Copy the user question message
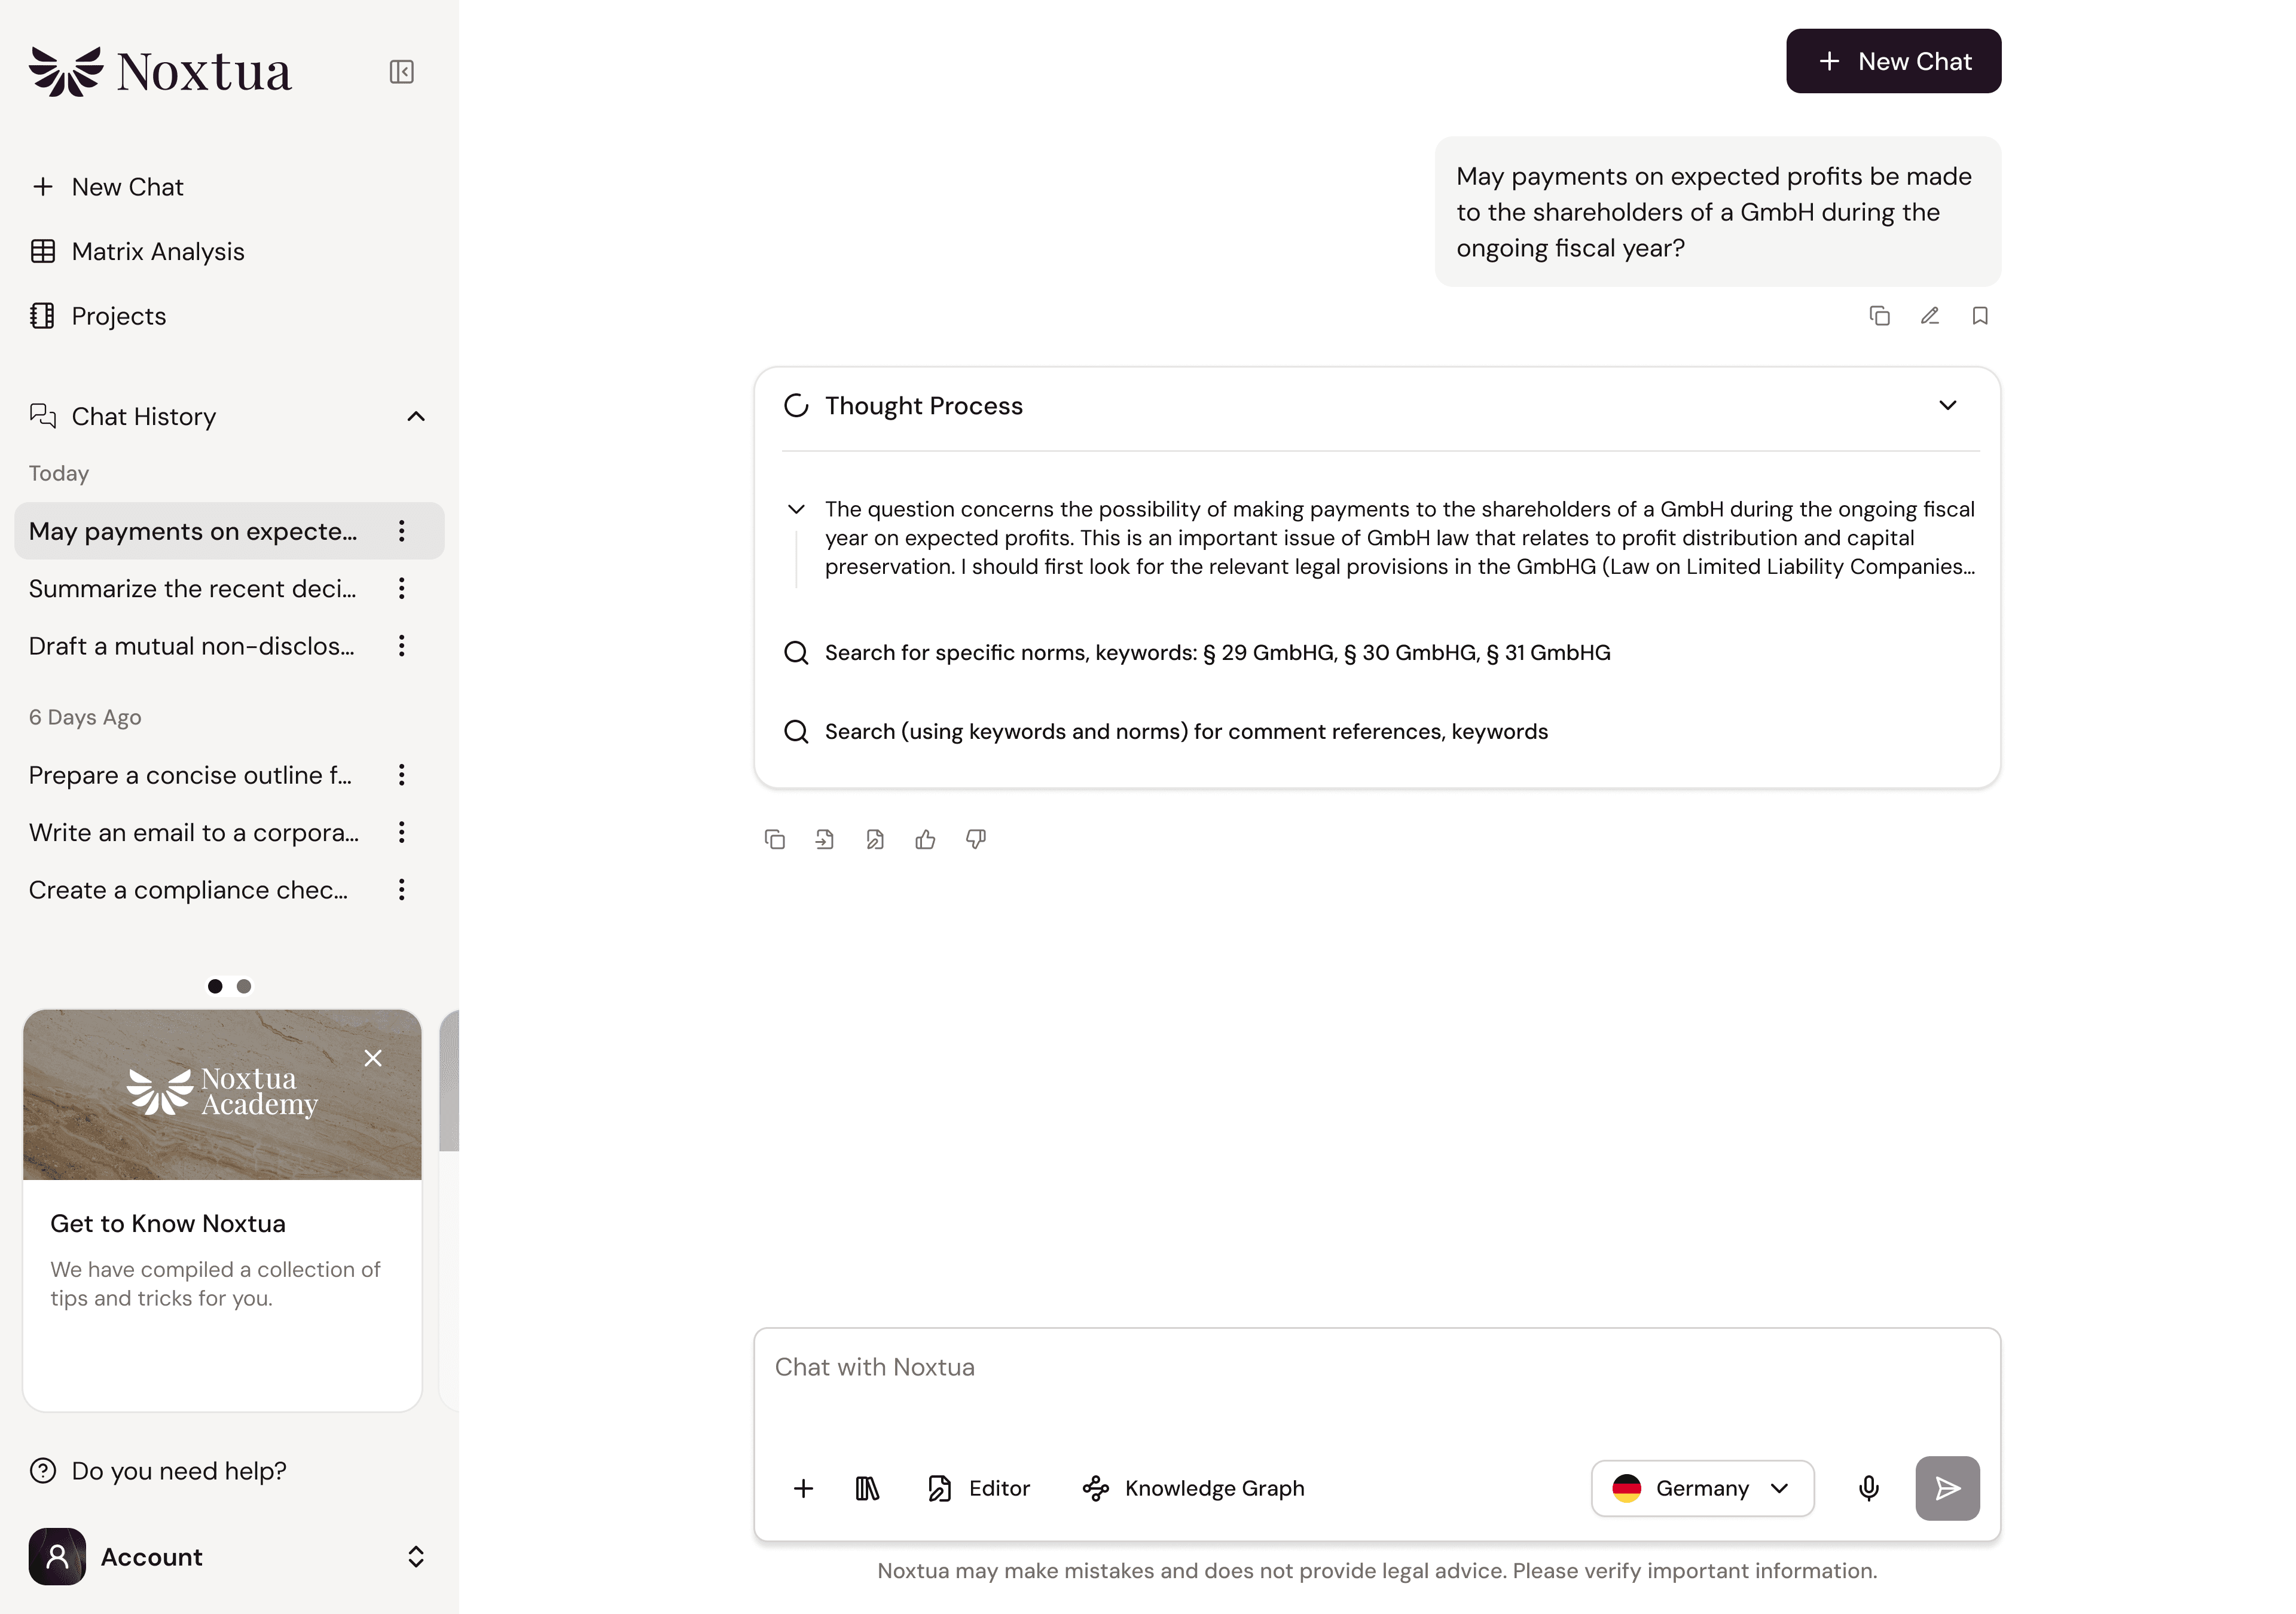 1879,316
